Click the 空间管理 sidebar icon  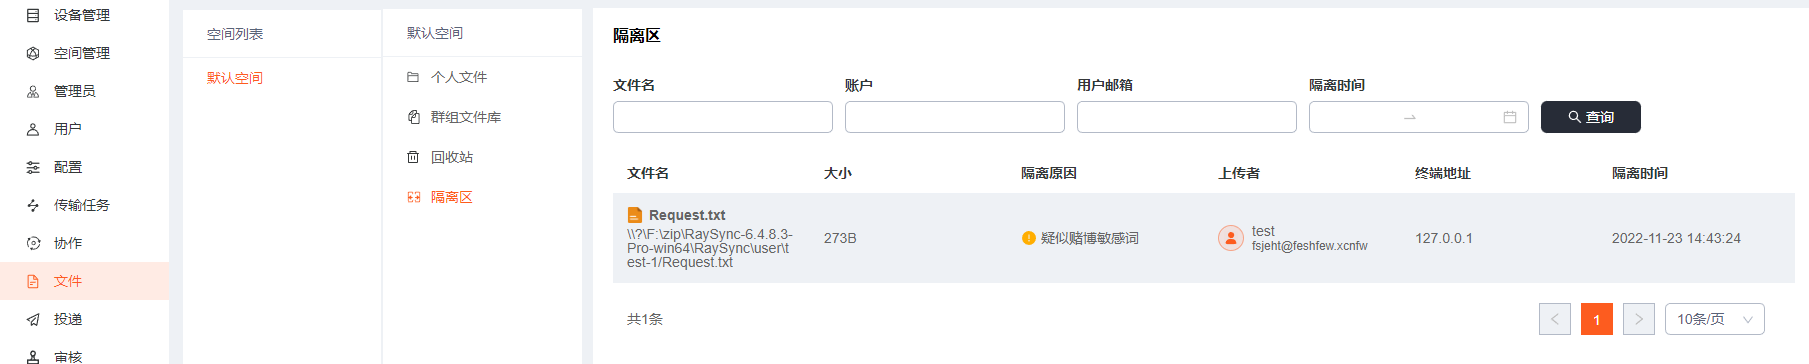pos(33,53)
